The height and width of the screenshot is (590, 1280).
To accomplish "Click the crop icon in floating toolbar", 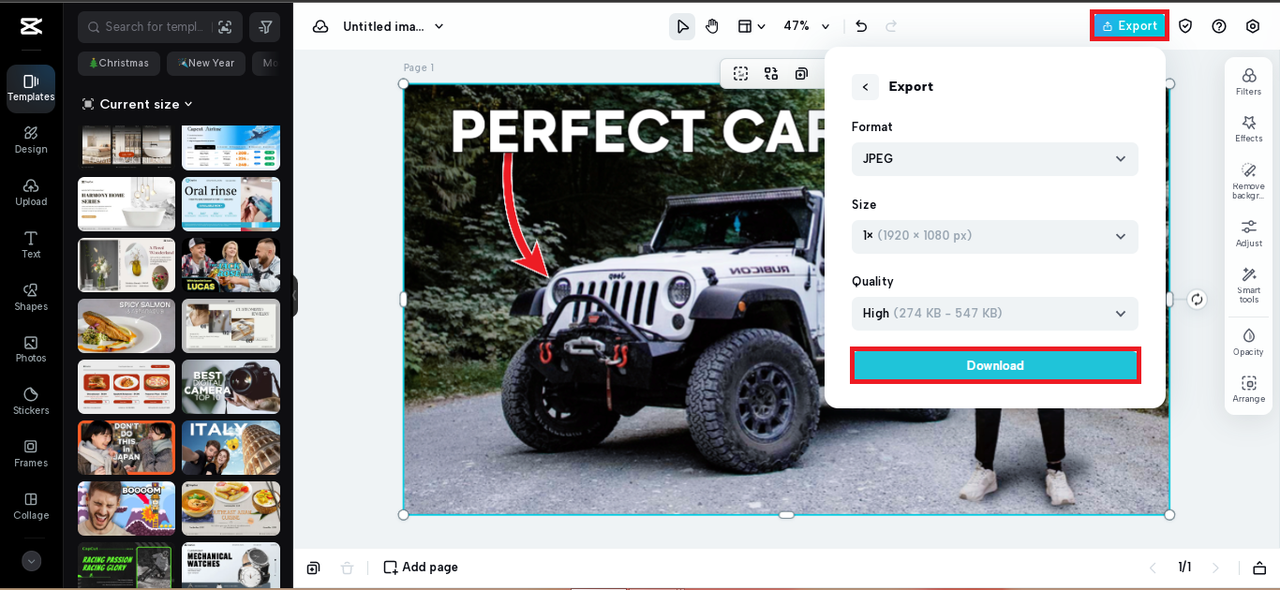I will [x=740, y=73].
